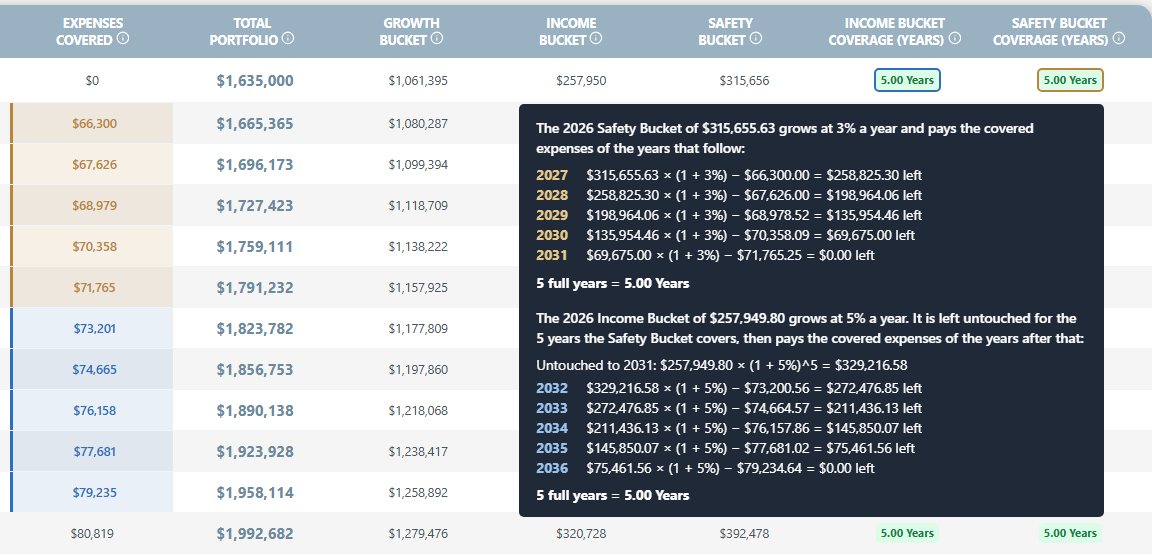
Task: Click info icon next to Growth Bucket header
Action: tap(437, 38)
